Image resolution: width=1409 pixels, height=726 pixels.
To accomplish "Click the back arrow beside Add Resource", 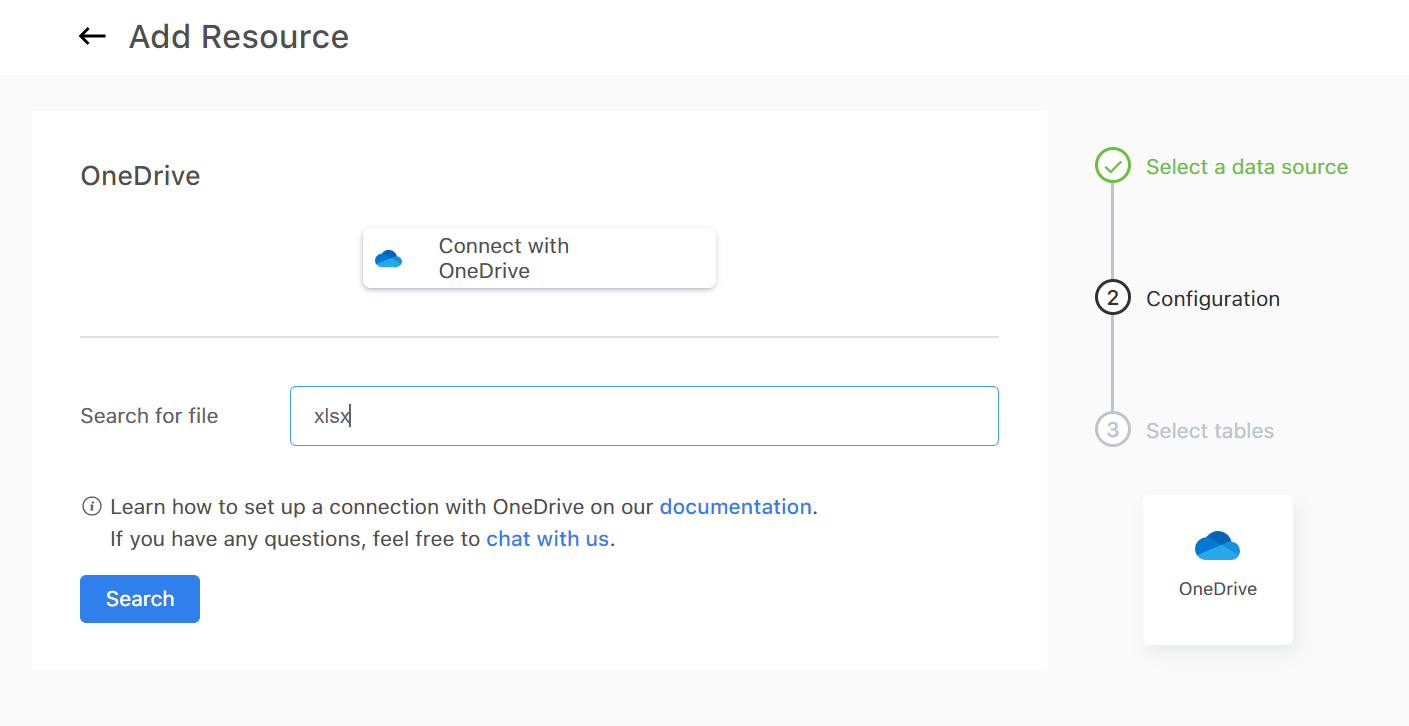I will coord(92,37).
